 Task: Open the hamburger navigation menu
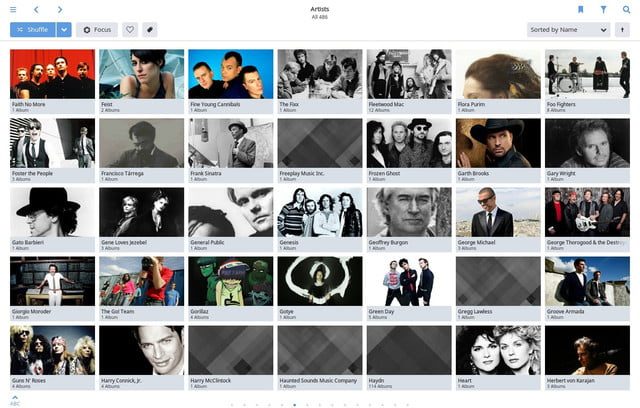(13, 9)
